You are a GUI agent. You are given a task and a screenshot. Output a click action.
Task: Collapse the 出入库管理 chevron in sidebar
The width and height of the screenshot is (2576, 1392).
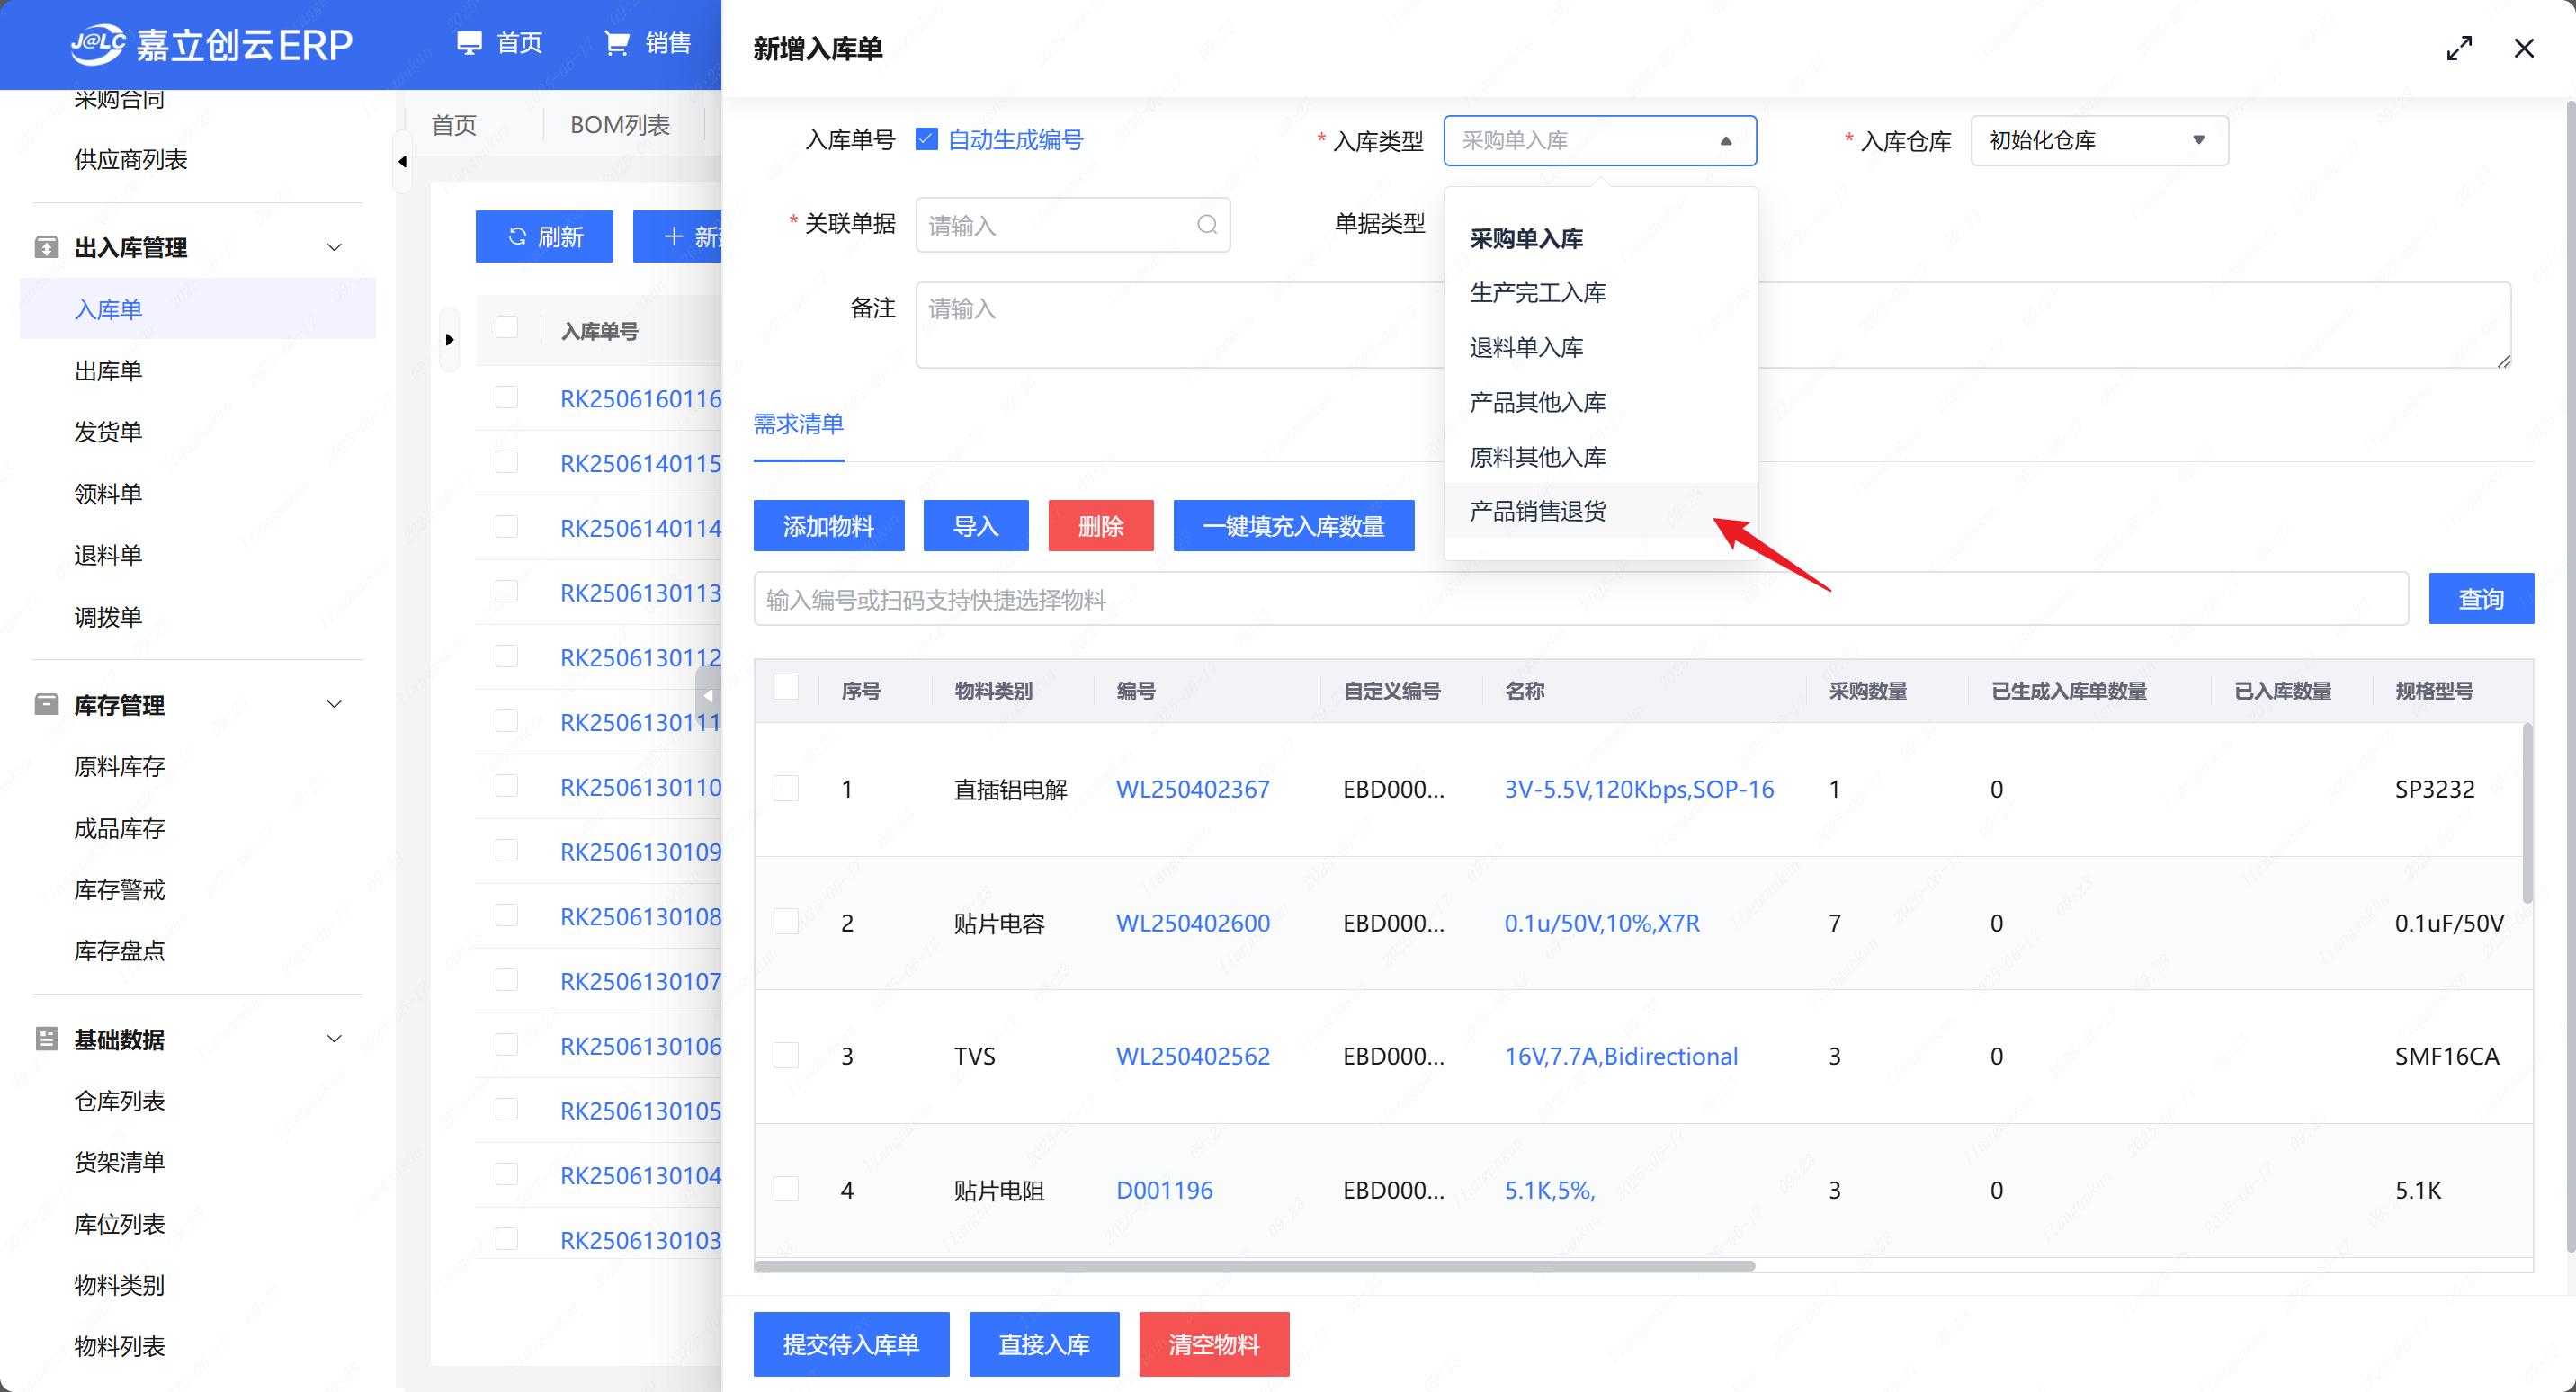335,247
